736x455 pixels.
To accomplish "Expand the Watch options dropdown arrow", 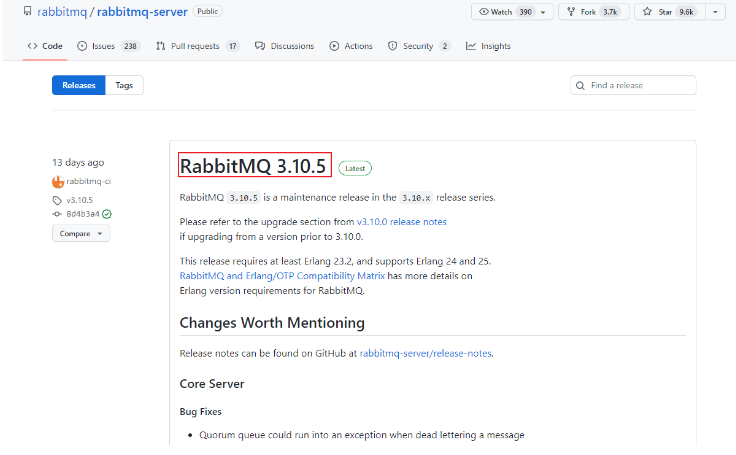I will pos(543,12).
